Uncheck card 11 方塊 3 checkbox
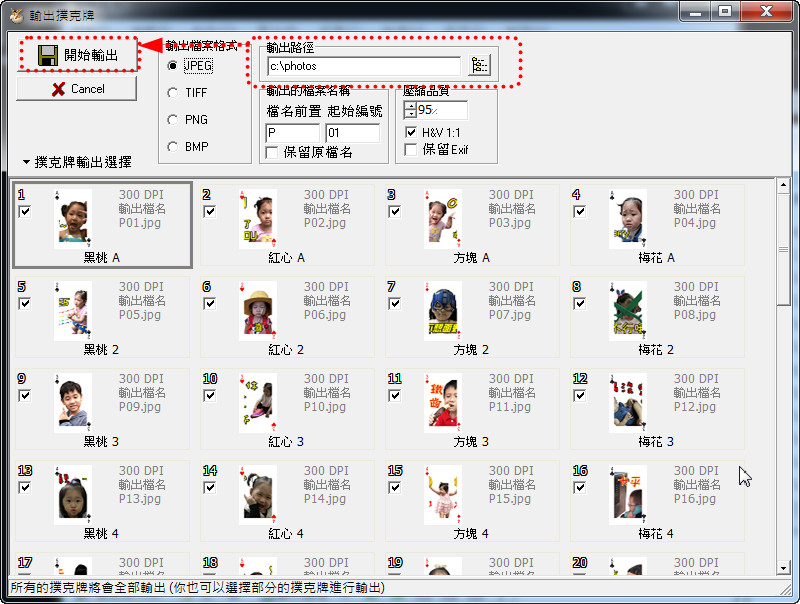The image size is (800, 604). click(394, 395)
